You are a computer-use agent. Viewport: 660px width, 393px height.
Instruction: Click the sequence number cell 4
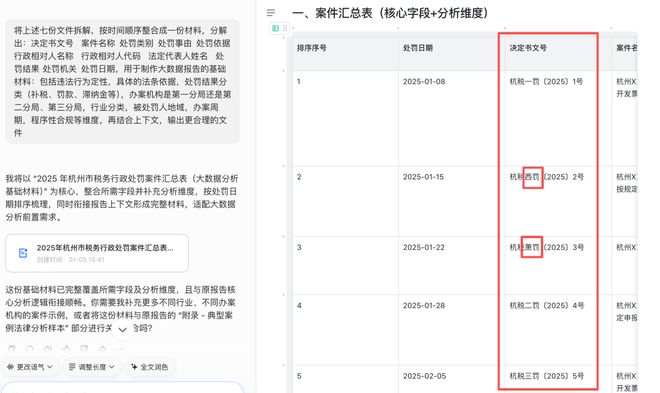point(299,306)
